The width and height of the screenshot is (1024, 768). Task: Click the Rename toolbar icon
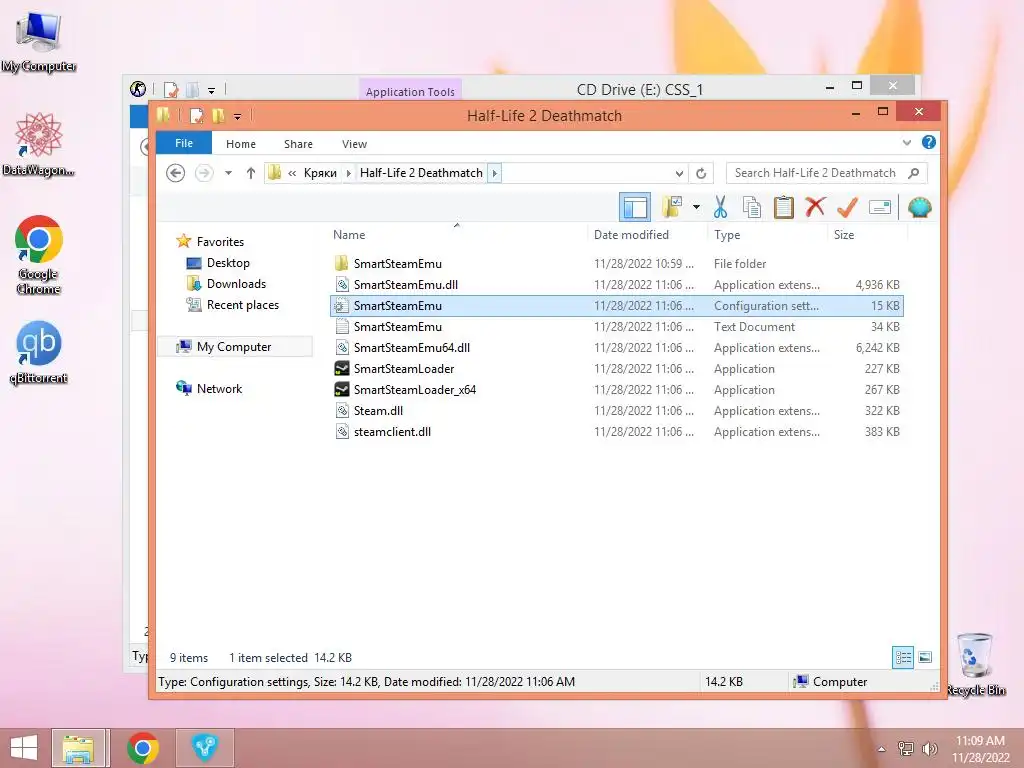coord(880,207)
